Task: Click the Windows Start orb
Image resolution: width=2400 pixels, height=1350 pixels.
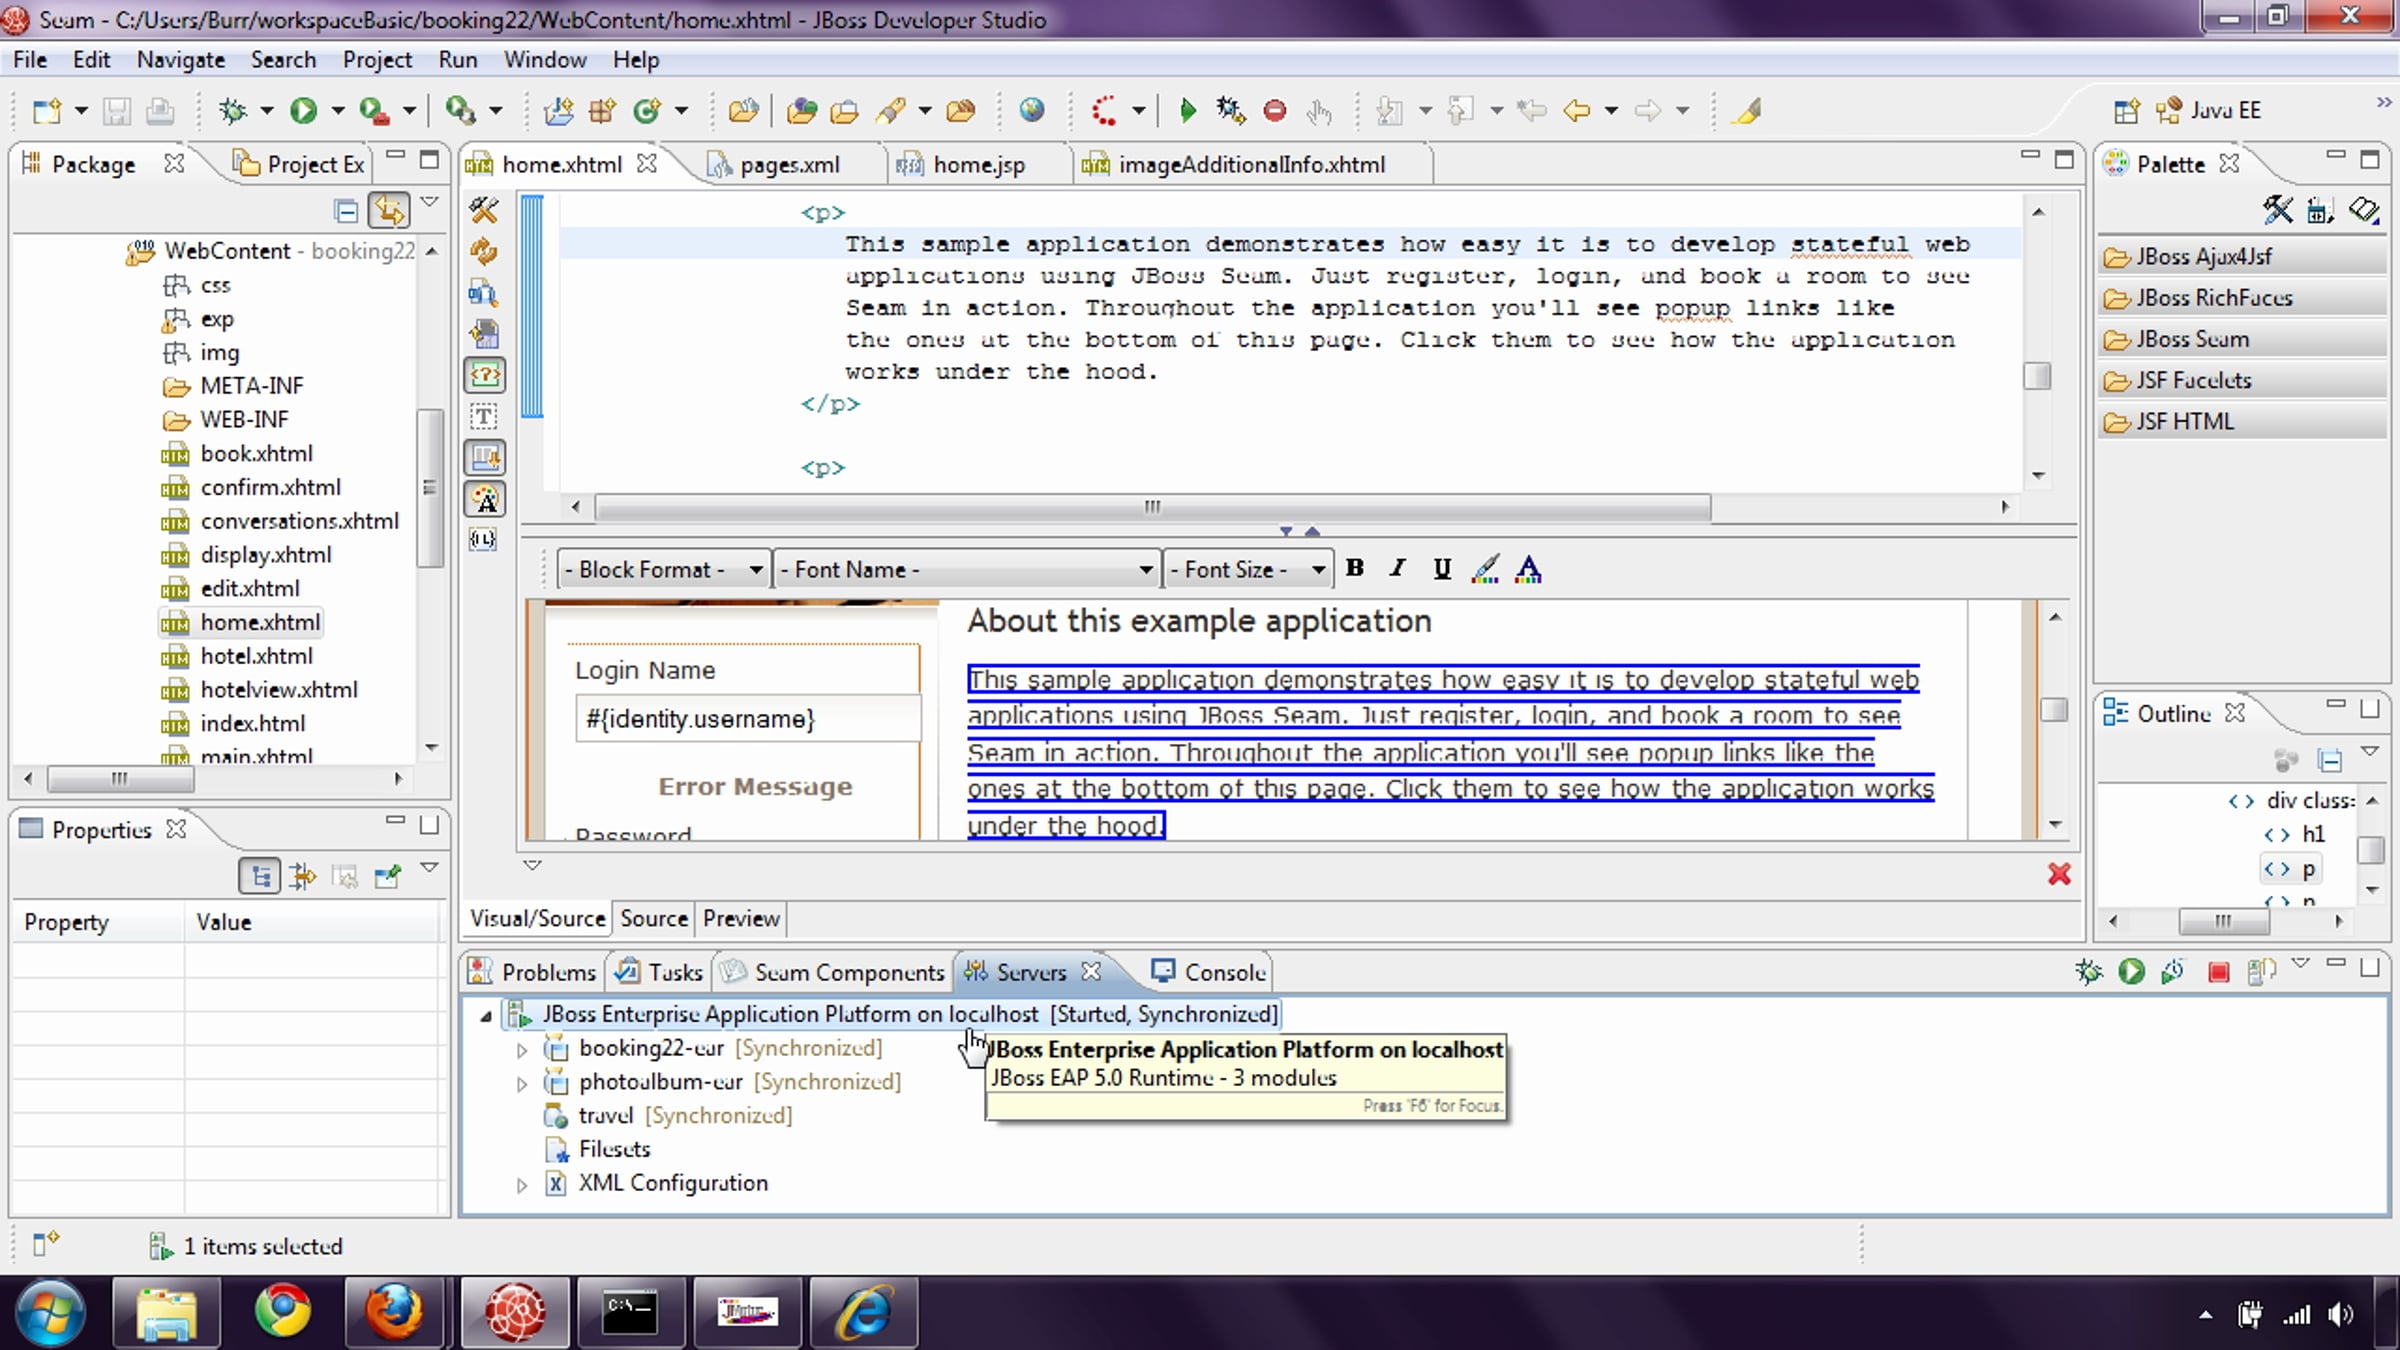Action: point(50,1311)
